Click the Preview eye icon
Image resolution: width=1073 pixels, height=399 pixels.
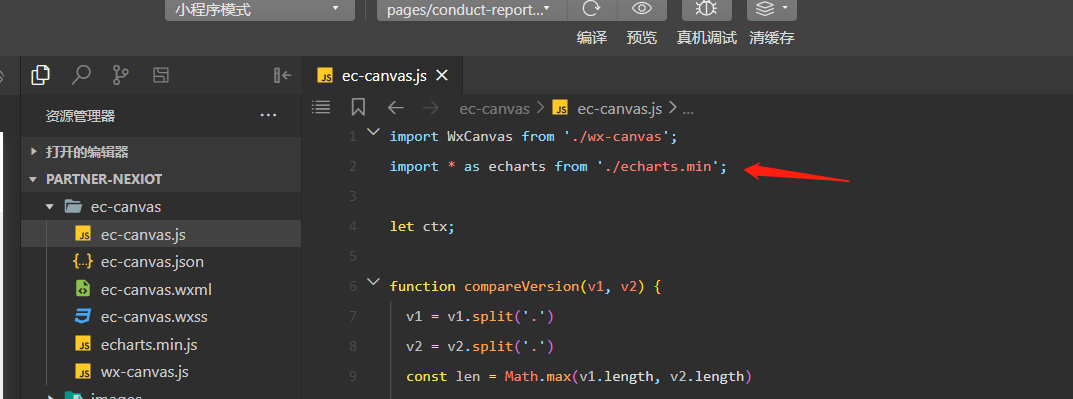click(641, 9)
